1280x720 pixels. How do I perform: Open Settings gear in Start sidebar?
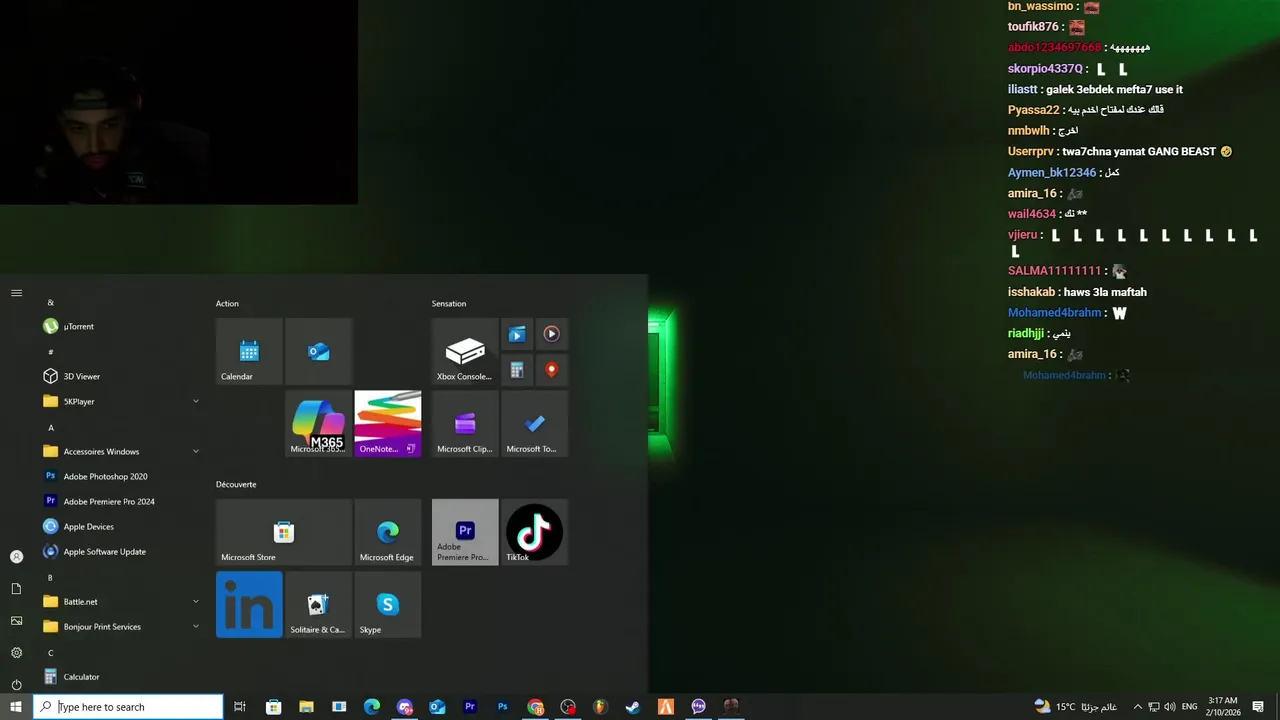pos(16,652)
